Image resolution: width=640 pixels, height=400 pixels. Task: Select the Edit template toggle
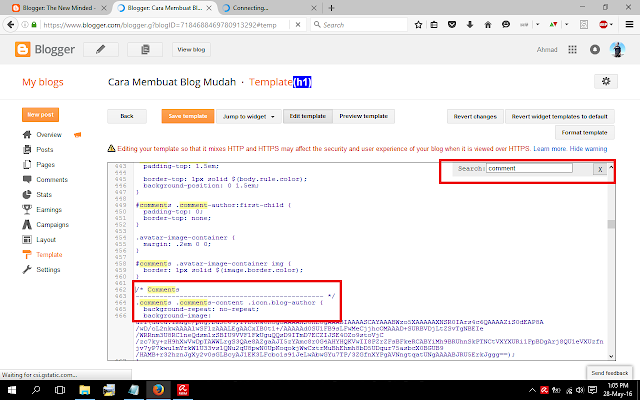pos(308,116)
